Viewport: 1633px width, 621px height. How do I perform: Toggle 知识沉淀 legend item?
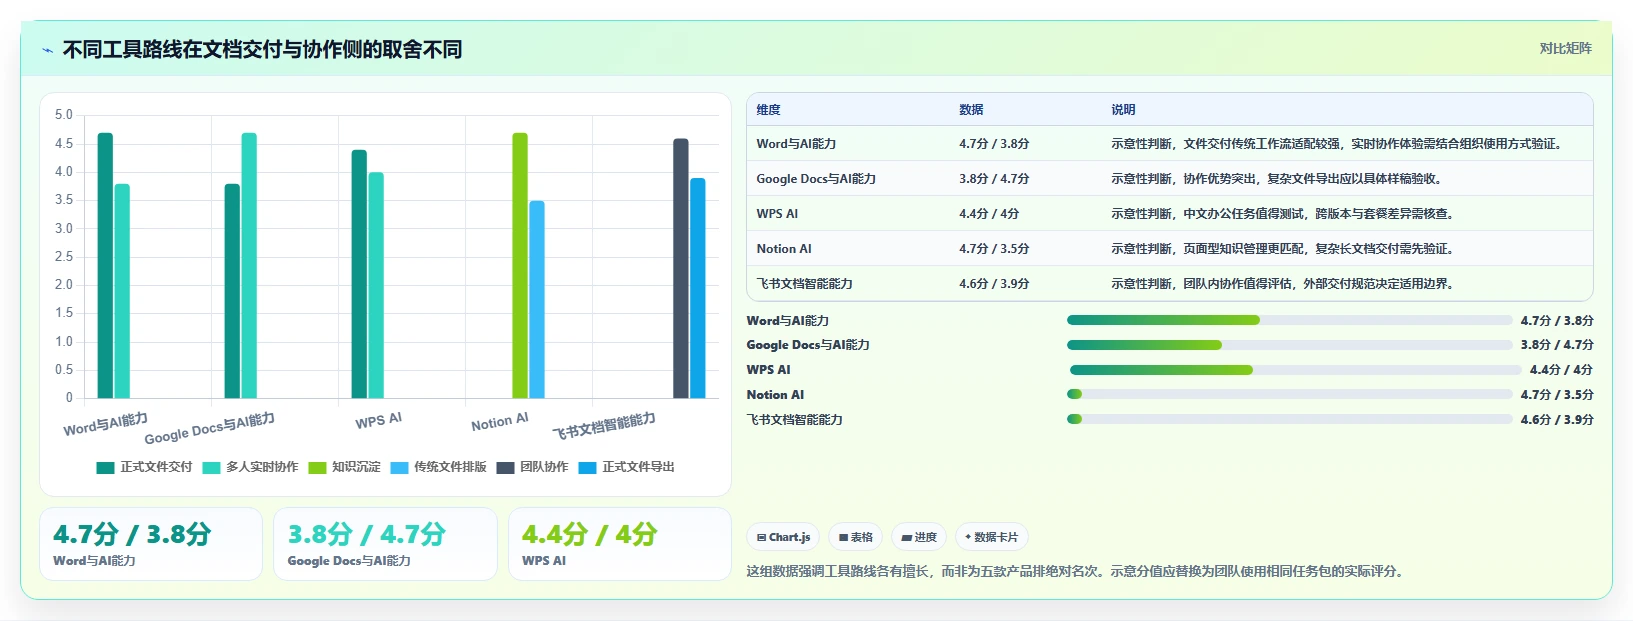(x=344, y=467)
